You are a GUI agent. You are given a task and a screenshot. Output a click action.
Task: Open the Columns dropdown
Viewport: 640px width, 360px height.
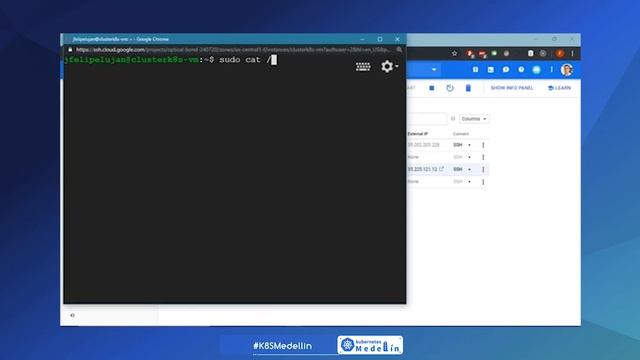pyautogui.click(x=473, y=119)
